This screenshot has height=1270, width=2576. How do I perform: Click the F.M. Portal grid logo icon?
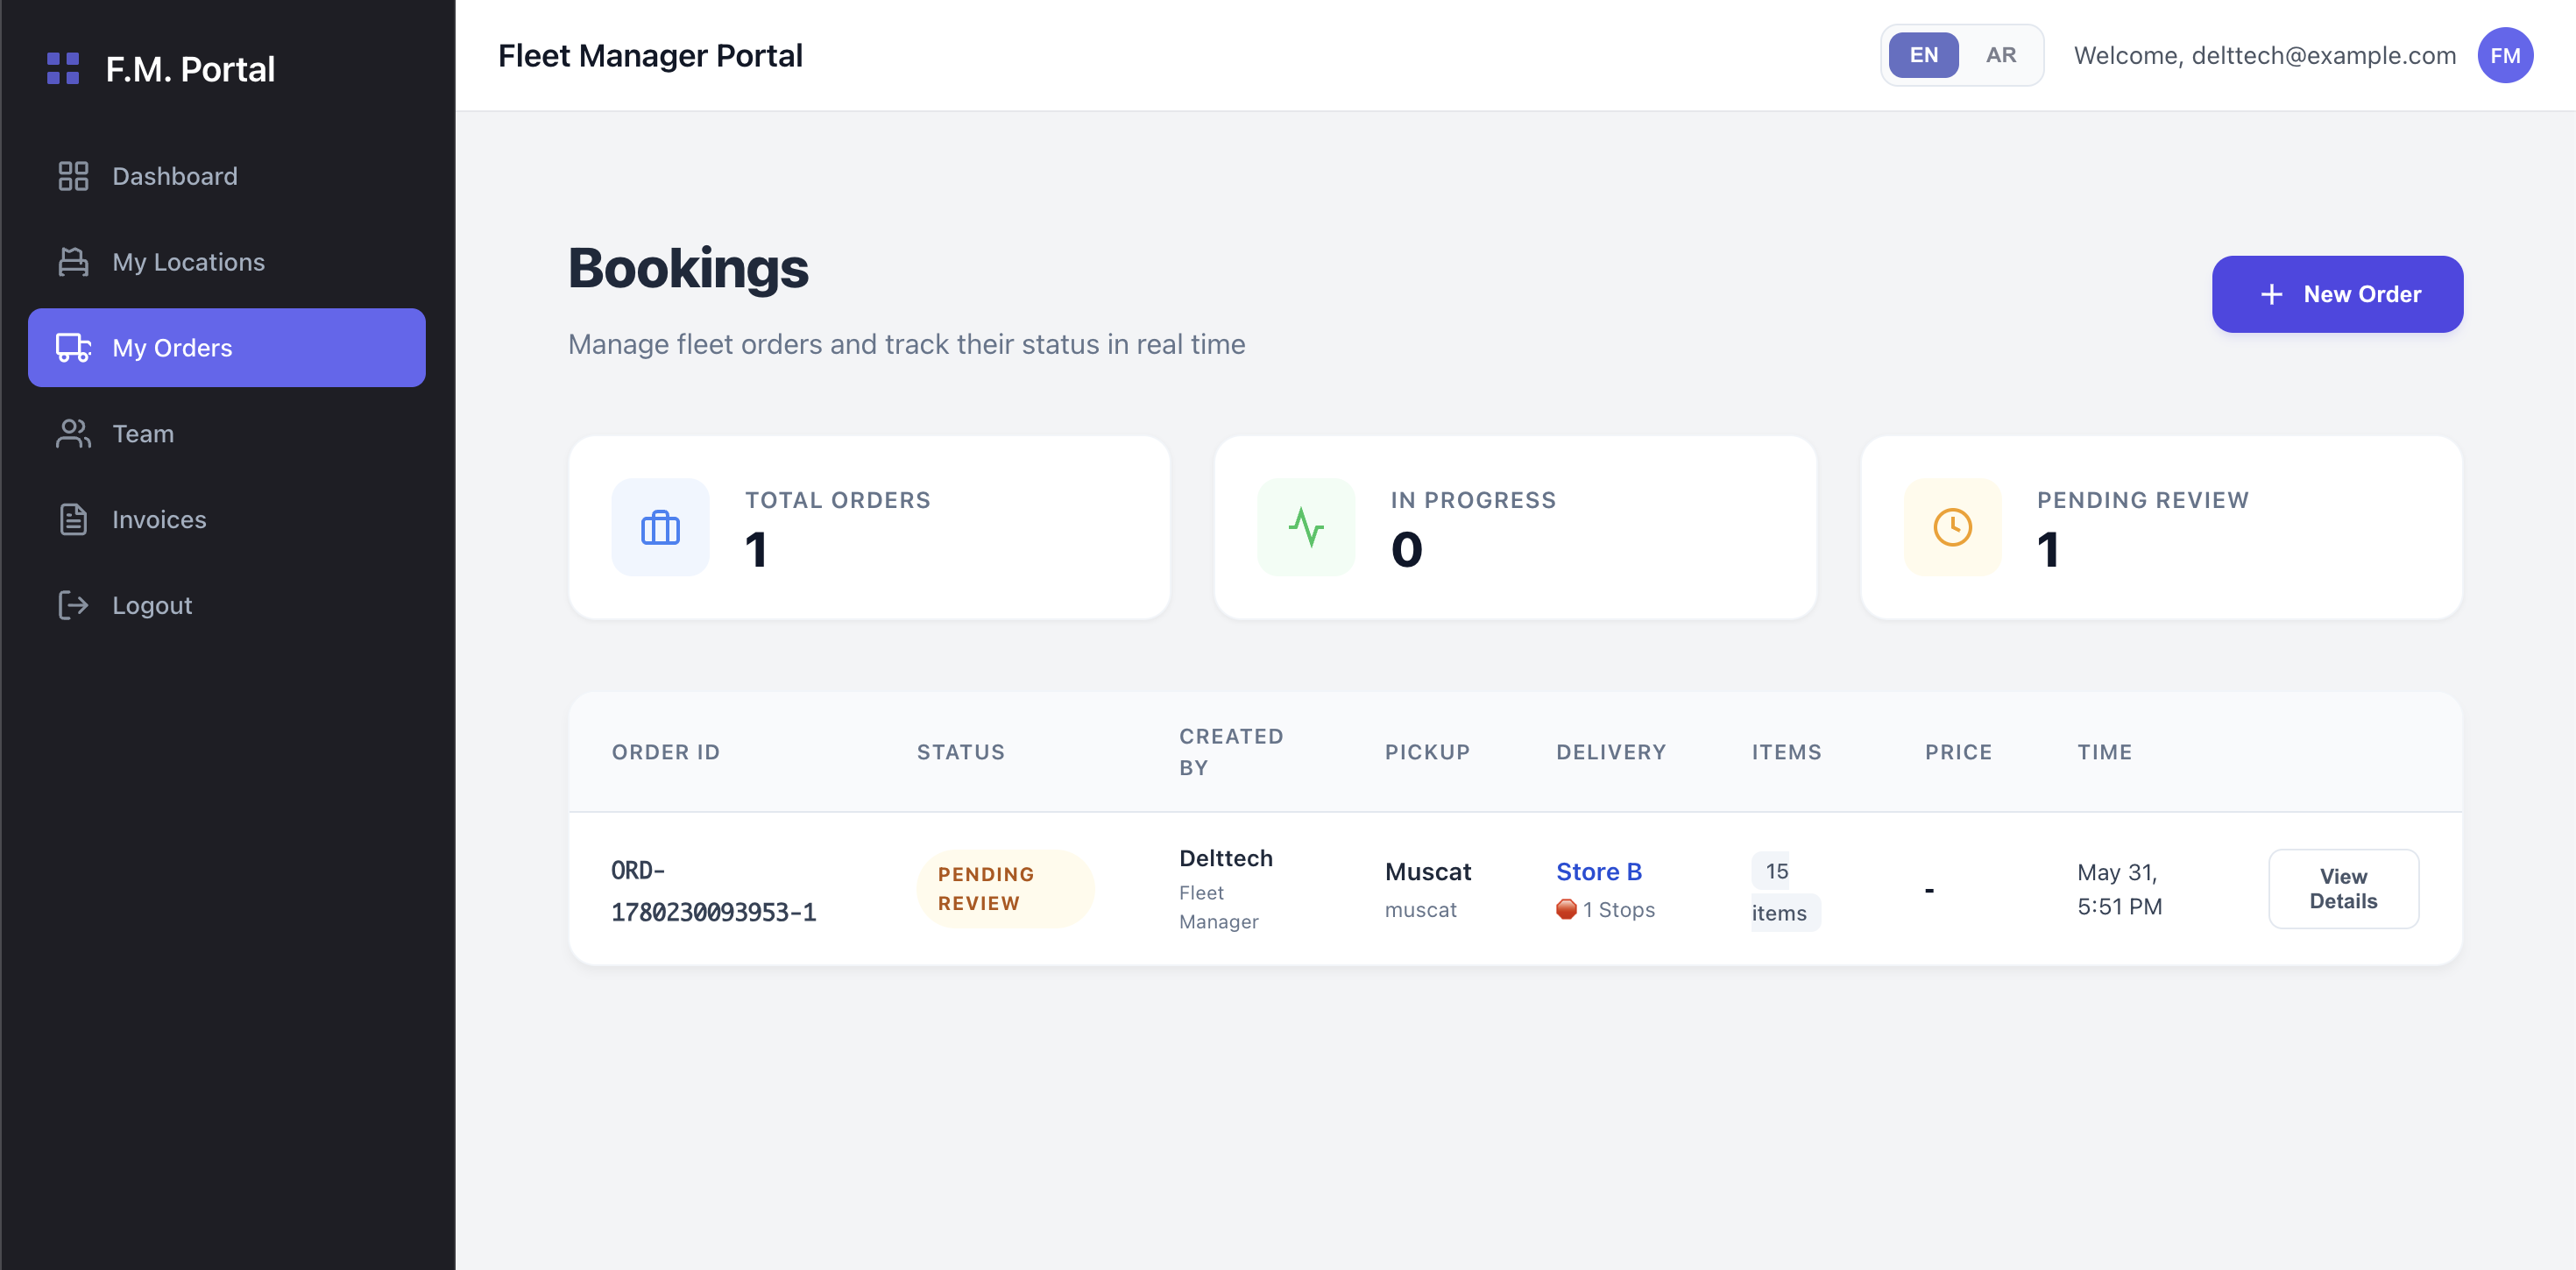coord(63,69)
